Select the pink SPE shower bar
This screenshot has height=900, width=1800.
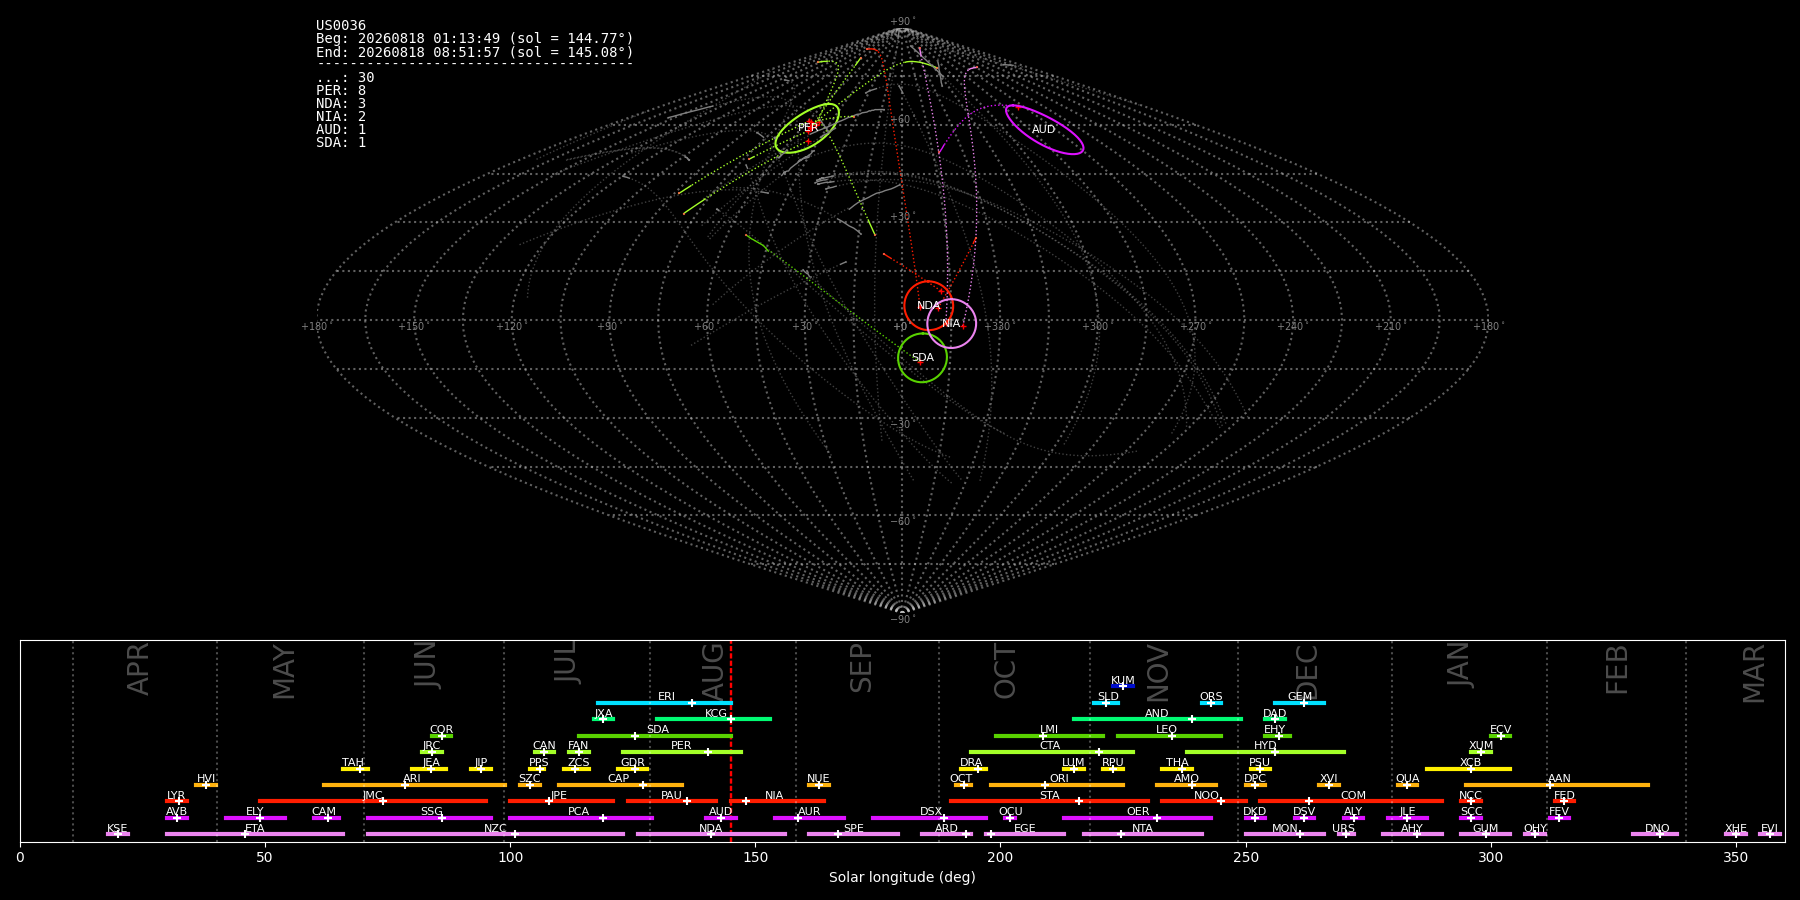(x=853, y=834)
